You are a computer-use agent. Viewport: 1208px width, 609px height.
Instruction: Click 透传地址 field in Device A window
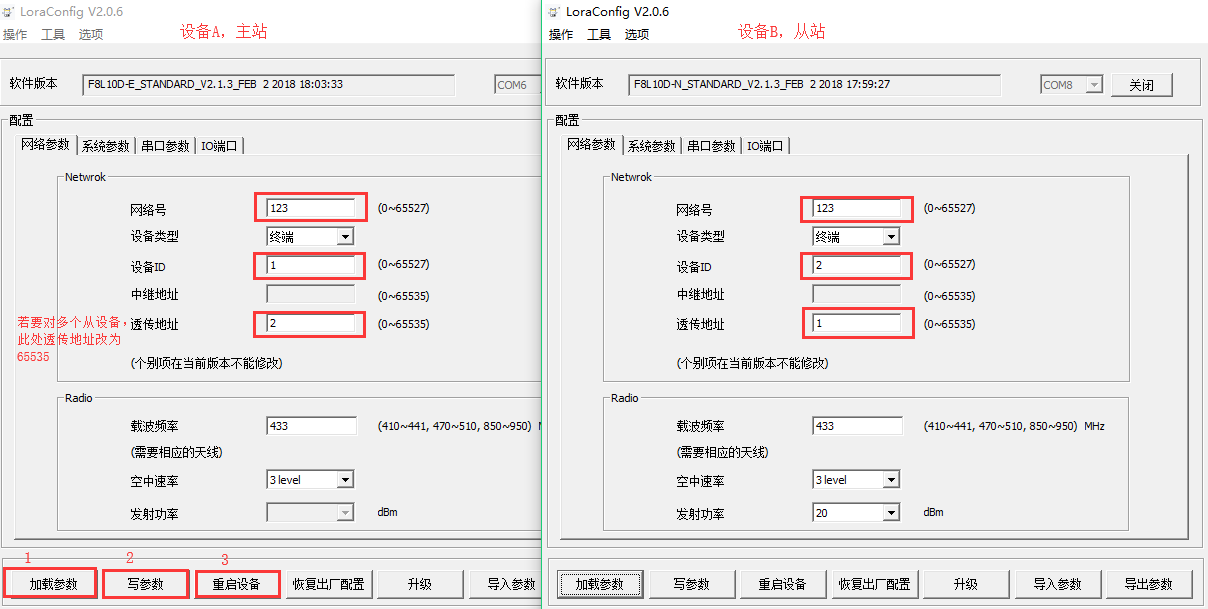tap(311, 324)
